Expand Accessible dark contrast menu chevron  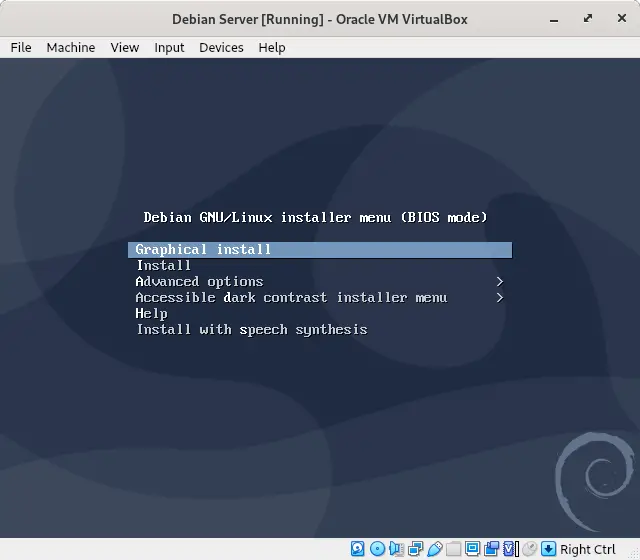[x=500, y=298]
